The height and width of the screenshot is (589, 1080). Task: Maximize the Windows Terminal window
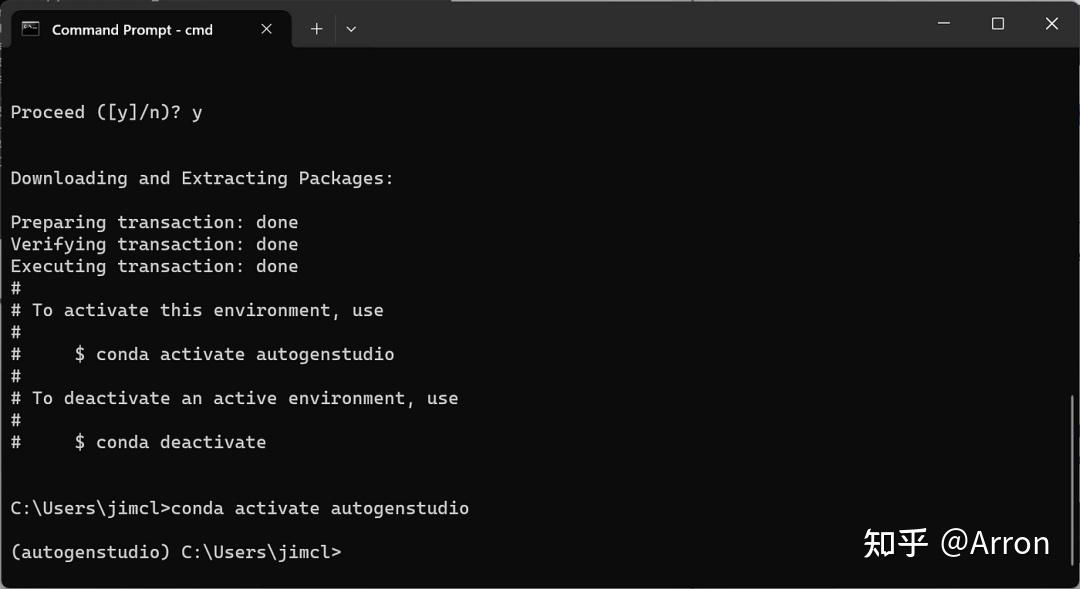coord(997,24)
